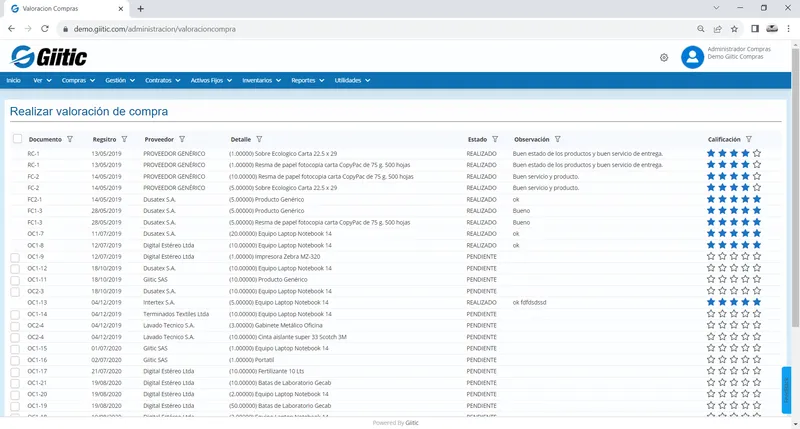Open the settings gear icon

tap(664, 58)
